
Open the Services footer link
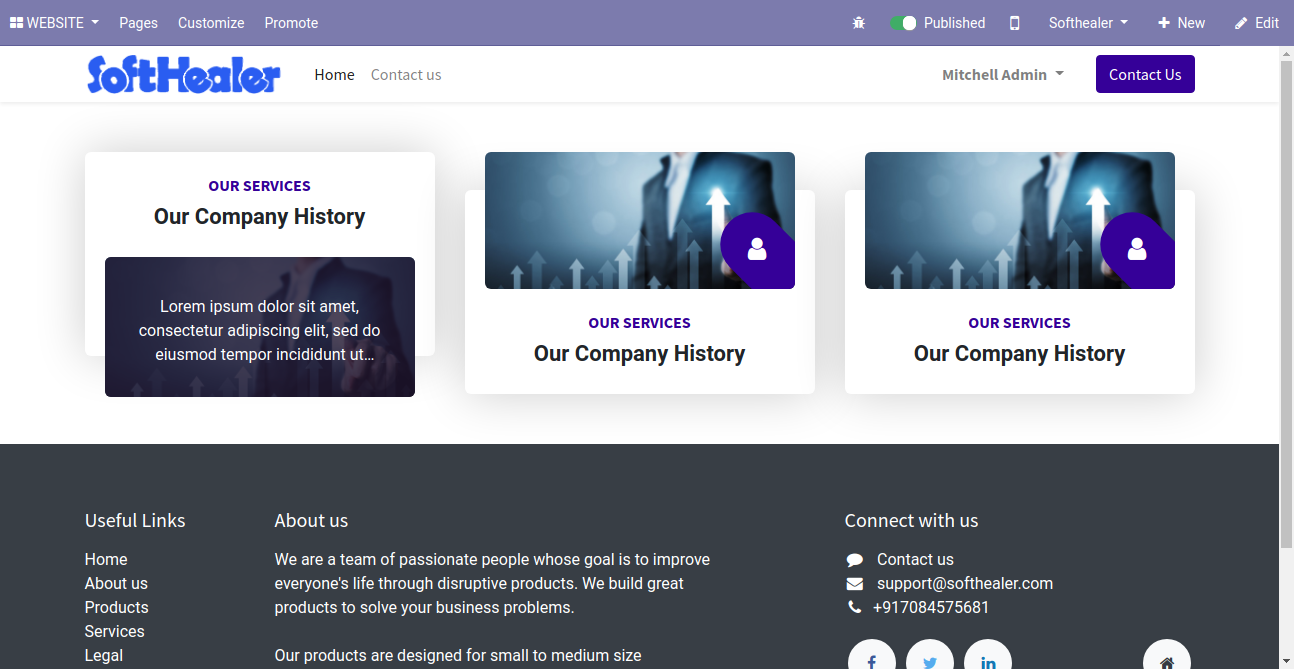point(115,632)
